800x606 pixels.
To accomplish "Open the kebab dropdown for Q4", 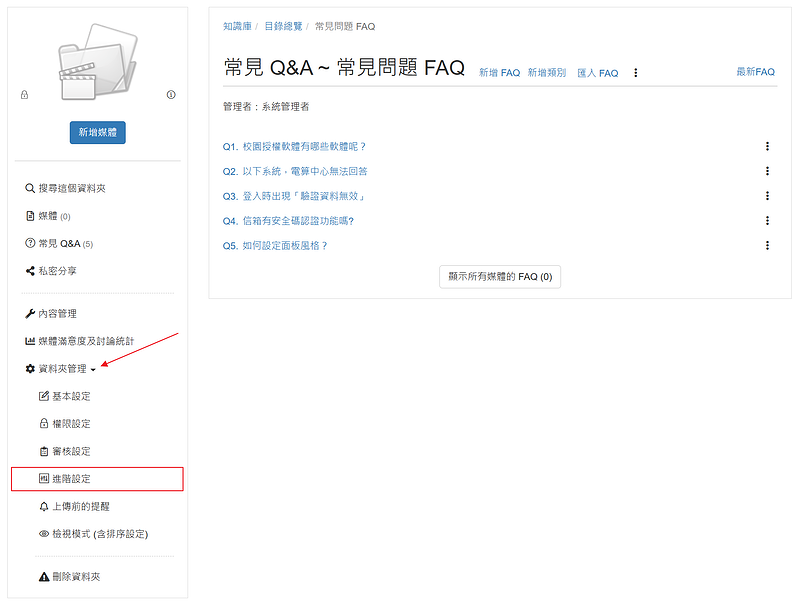I will (x=767, y=221).
